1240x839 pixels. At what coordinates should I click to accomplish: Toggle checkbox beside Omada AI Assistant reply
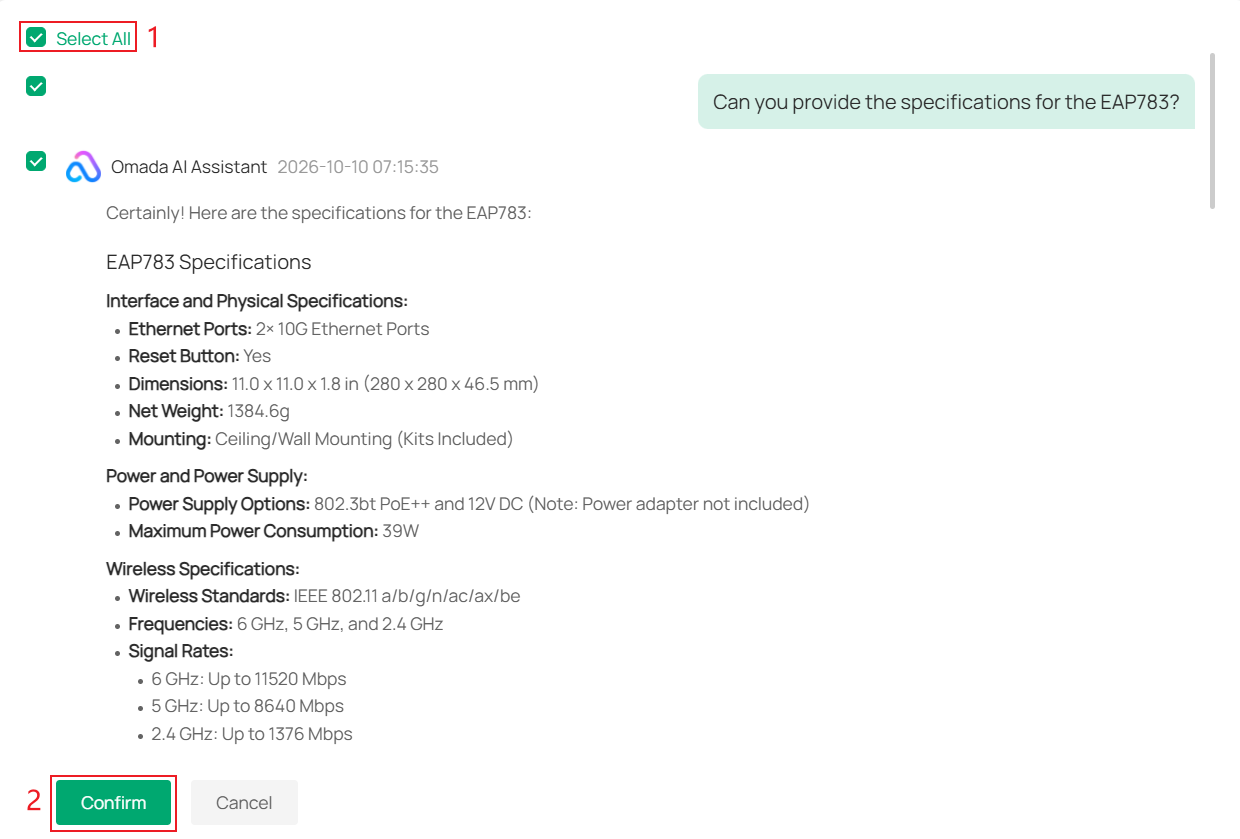click(36, 160)
